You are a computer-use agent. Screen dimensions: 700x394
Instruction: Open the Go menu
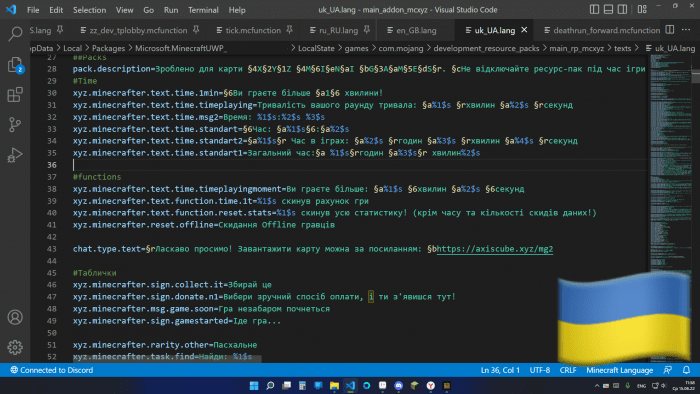coord(148,10)
